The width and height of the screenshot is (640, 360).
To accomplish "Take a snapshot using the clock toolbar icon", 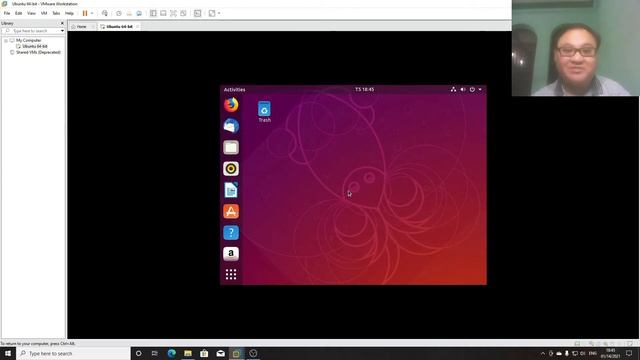I will pos(119,13).
